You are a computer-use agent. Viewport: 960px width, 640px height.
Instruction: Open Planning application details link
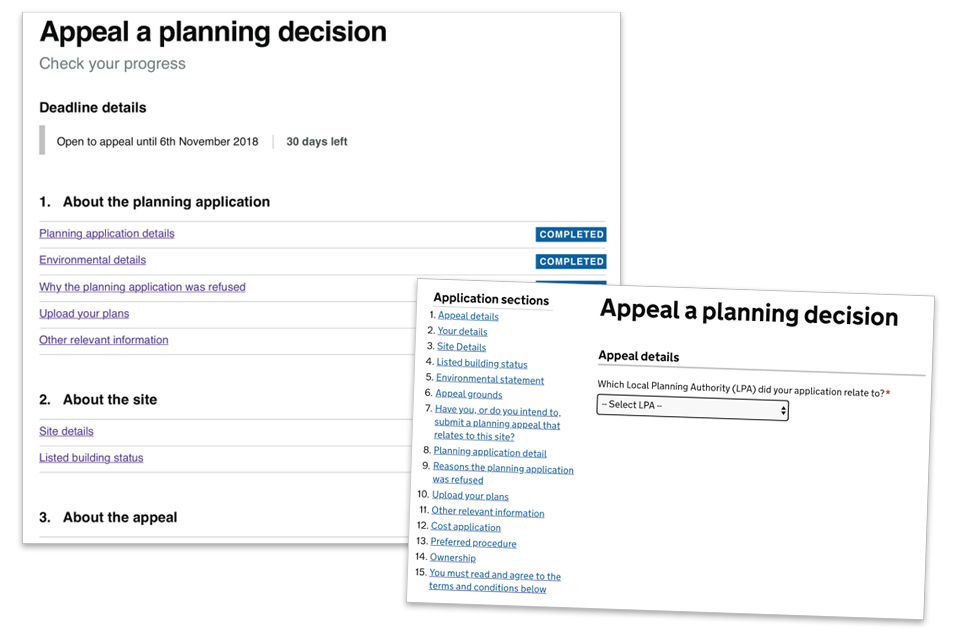tap(107, 234)
